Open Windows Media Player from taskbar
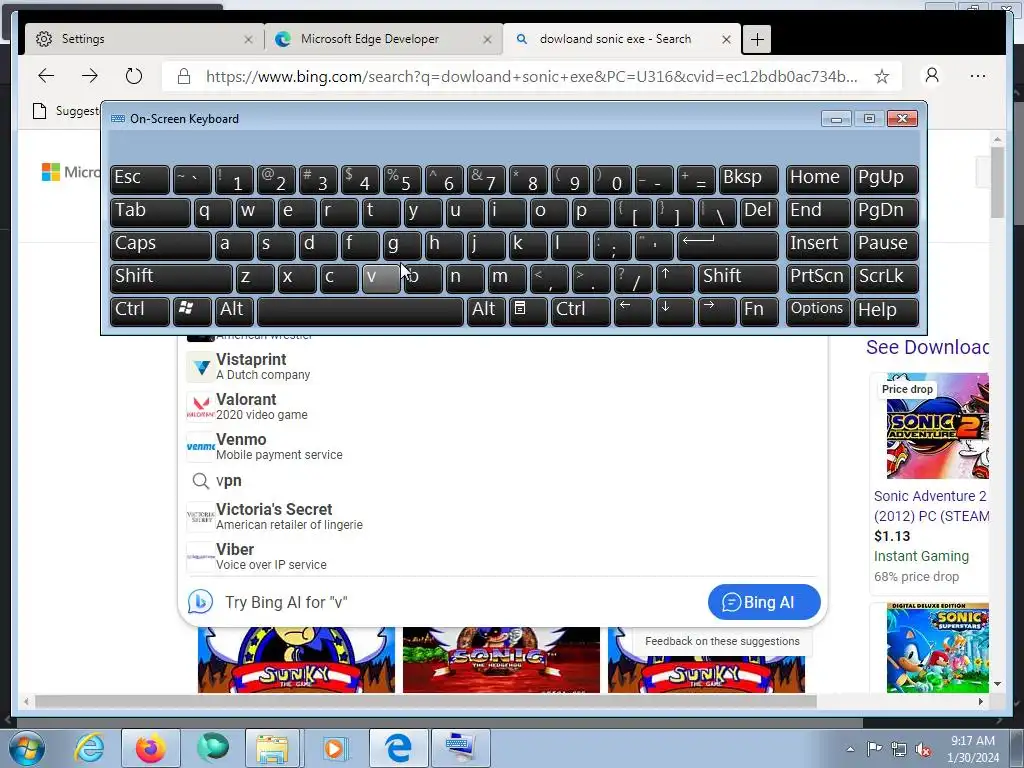Image resolution: width=1024 pixels, height=768 pixels. [334, 748]
